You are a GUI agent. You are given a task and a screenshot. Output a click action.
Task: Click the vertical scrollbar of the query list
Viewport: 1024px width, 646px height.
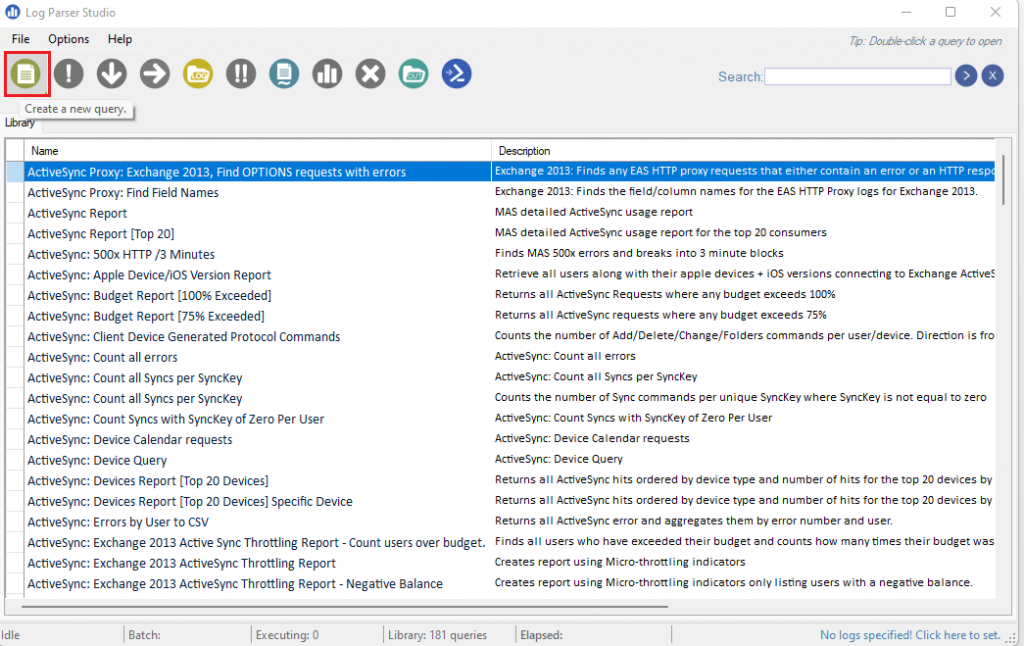(x=1003, y=180)
